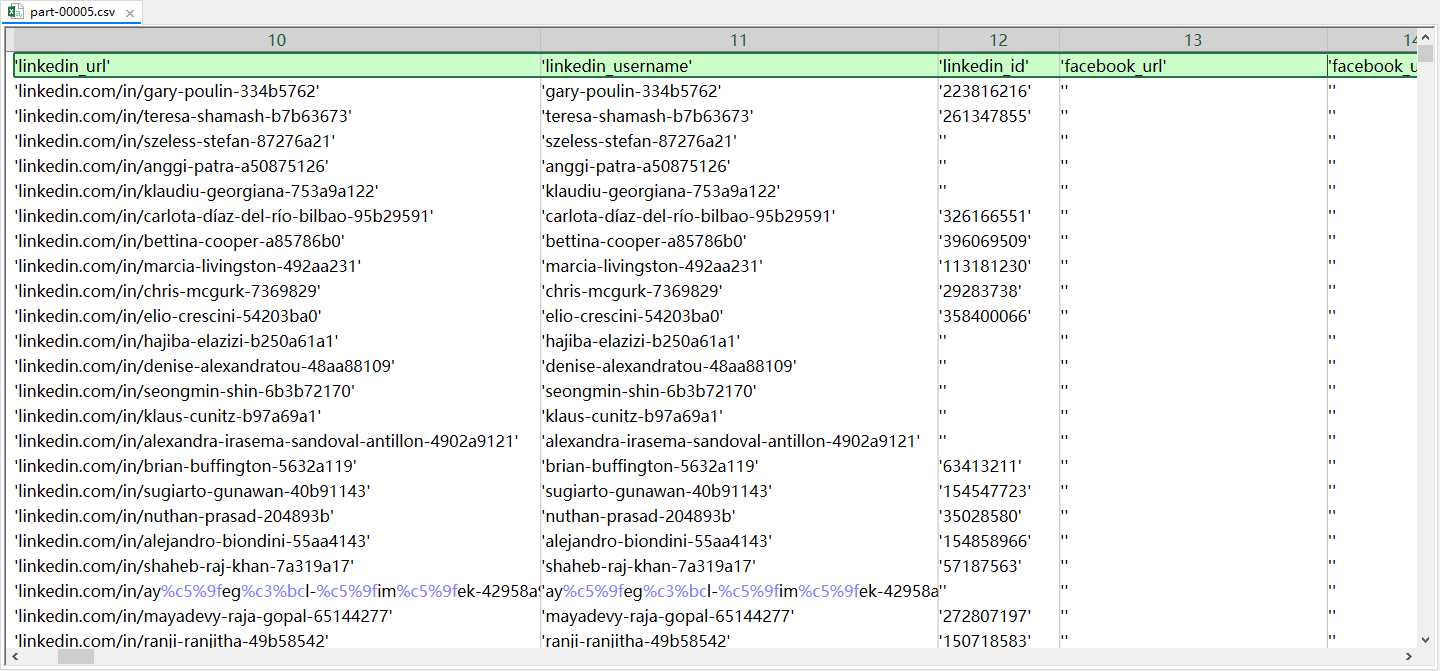The width and height of the screenshot is (1440, 671).
Task: Click the 'marcia-livingston-492aa231' username cell
Action: pos(739,266)
